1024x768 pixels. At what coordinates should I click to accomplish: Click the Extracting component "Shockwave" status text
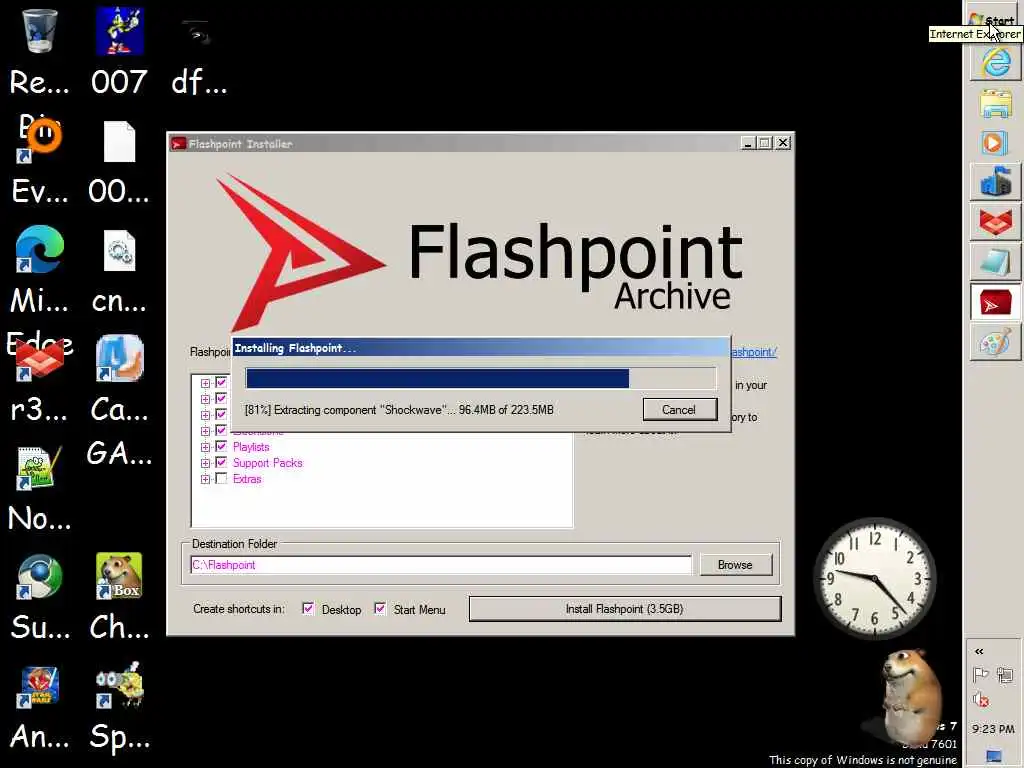pos(399,409)
